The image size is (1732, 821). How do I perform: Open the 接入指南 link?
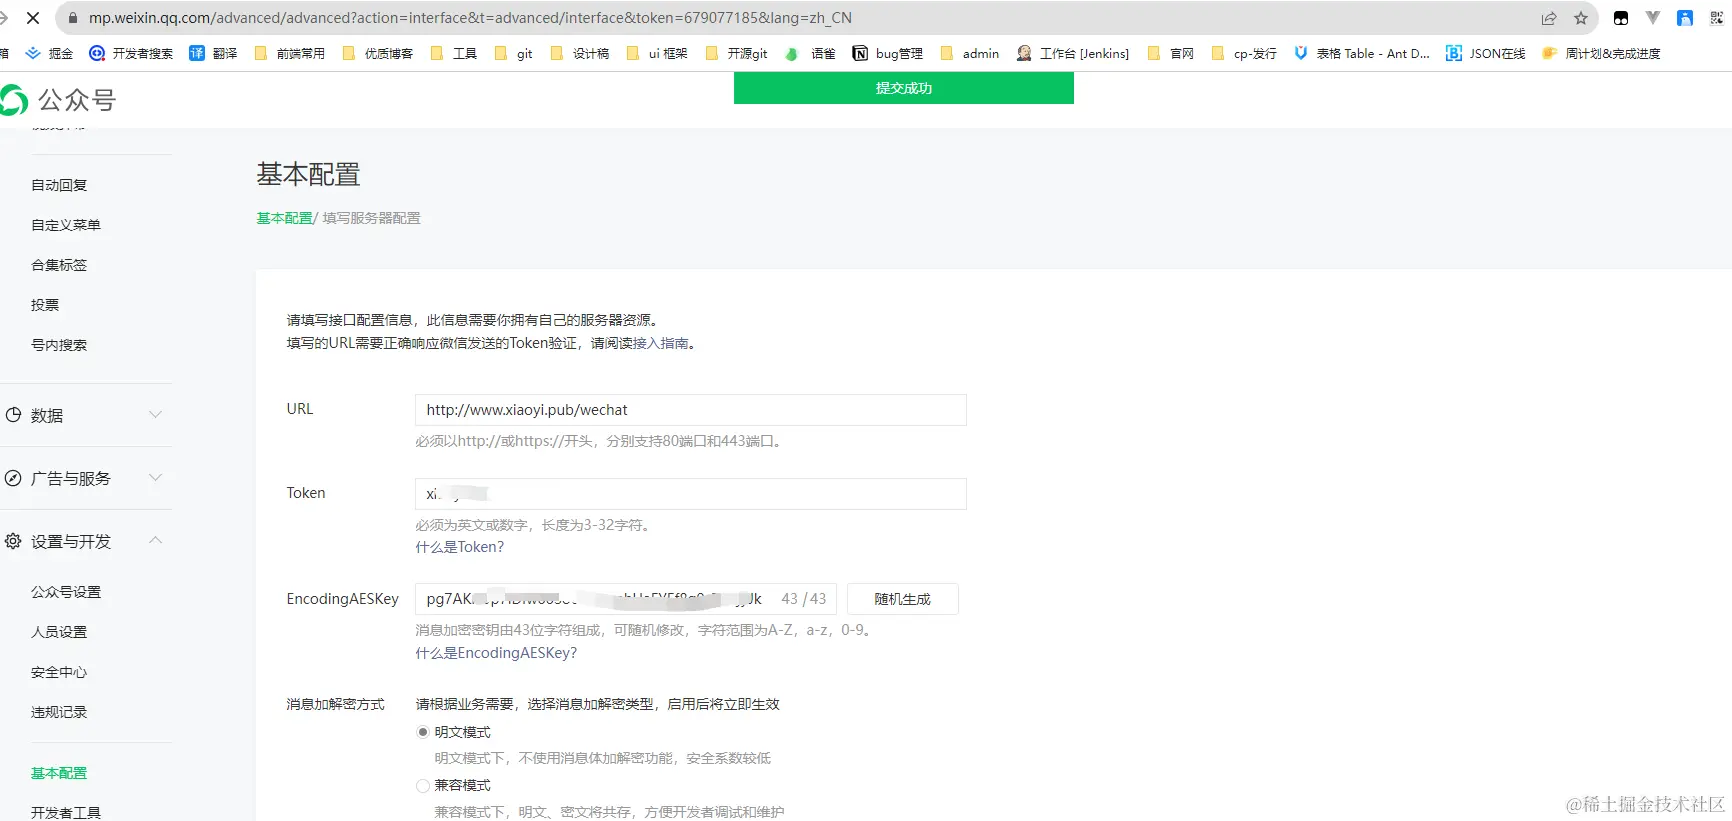[x=661, y=343]
